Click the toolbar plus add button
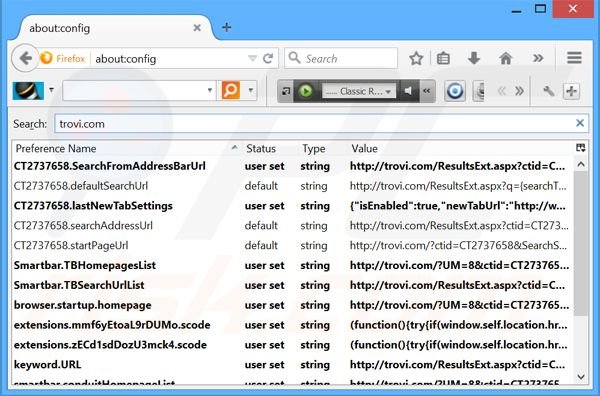 [571, 91]
